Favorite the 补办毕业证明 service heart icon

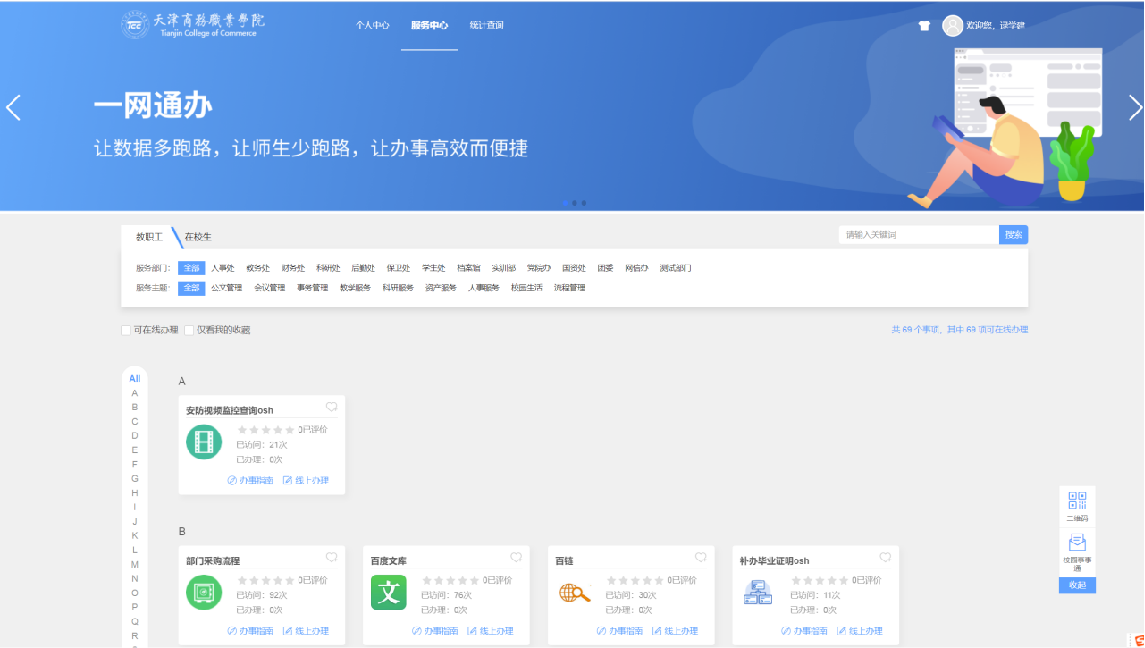[885, 558]
